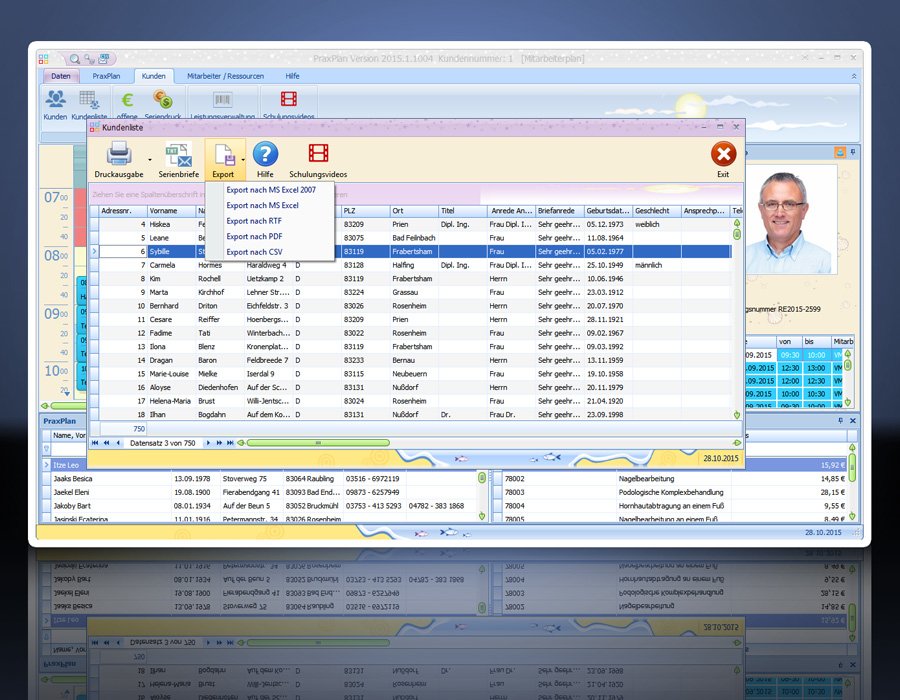Click the red Exit button icon
This screenshot has height=700, width=900.
723,154
